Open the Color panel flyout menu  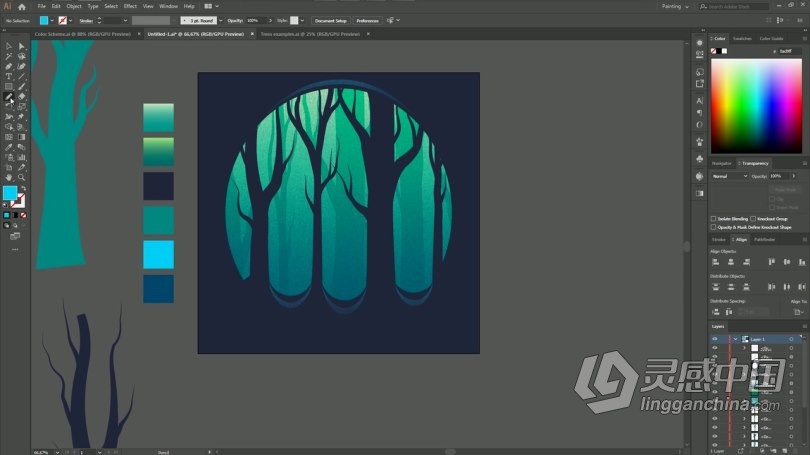click(x=804, y=39)
